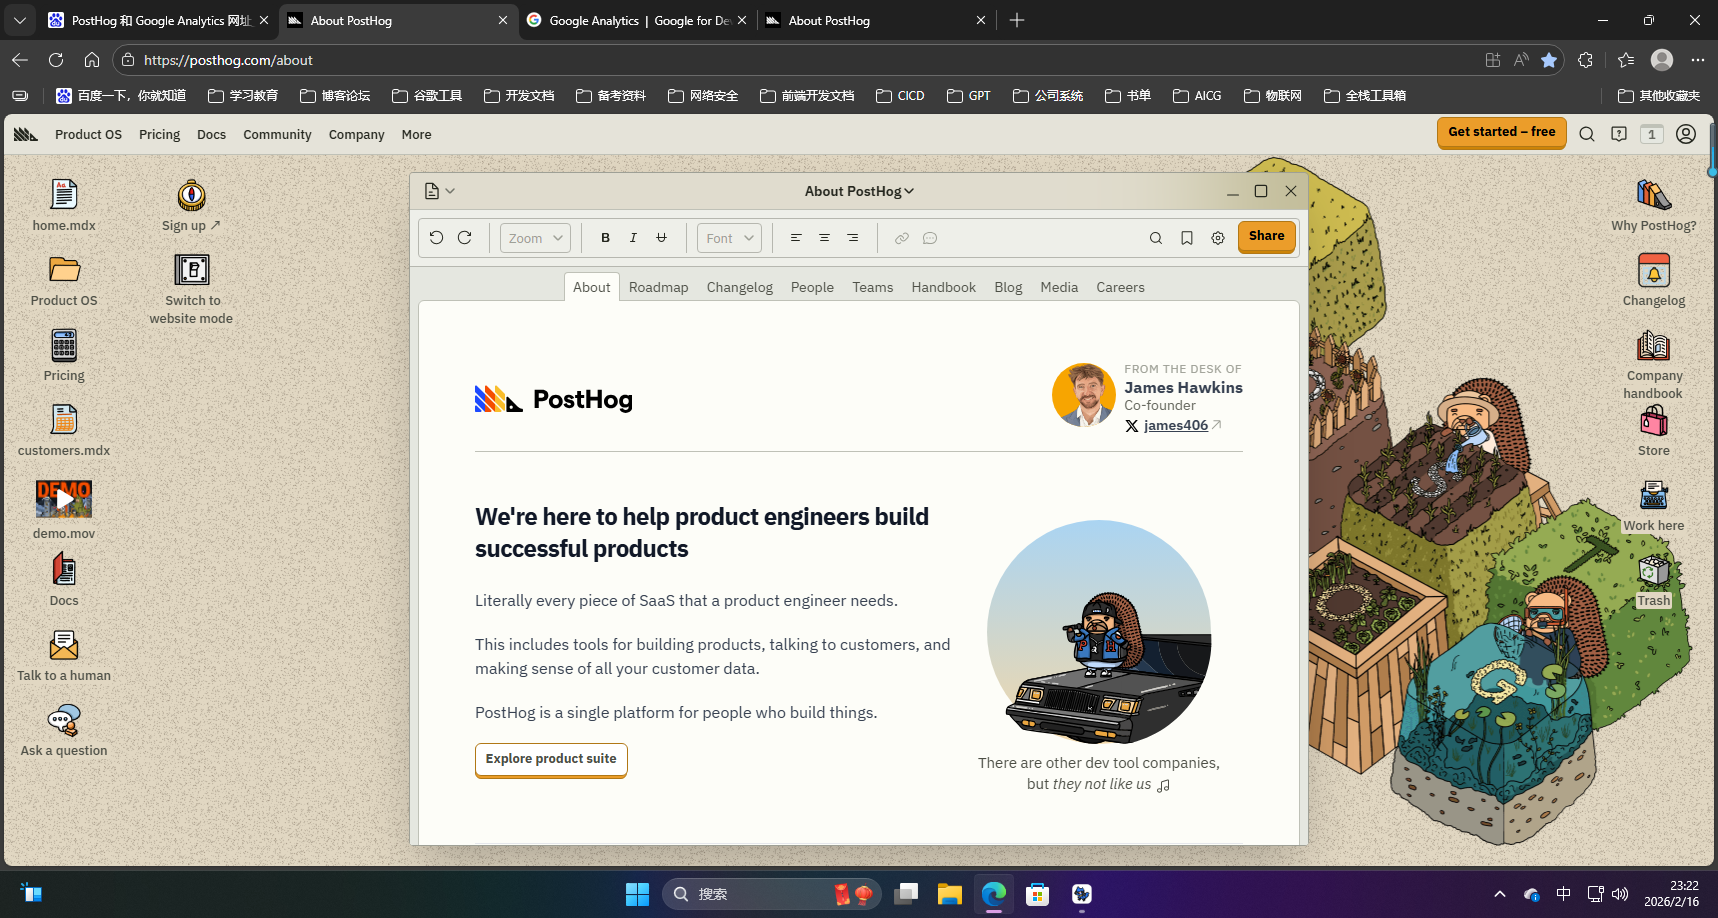Screen dimensions: 1718x918
Task: Open the home.mdx desktop icon
Action: (x=64, y=205)
